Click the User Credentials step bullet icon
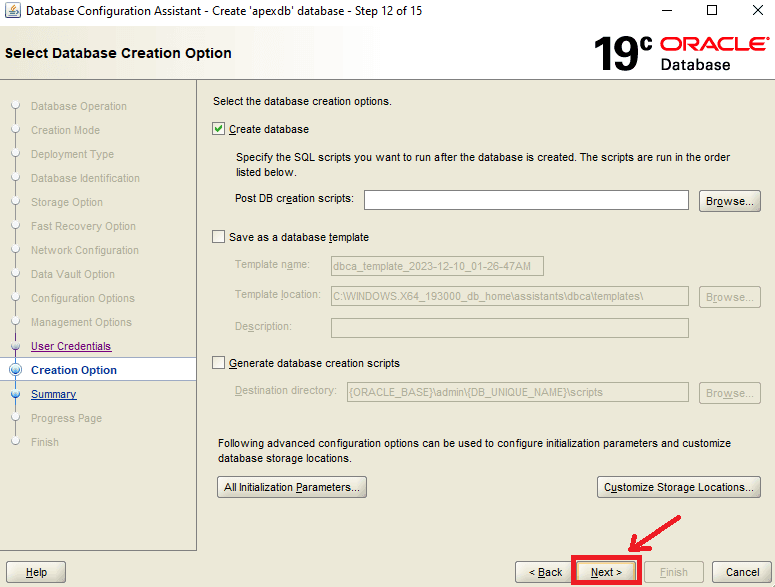 [x=15, y=346]
